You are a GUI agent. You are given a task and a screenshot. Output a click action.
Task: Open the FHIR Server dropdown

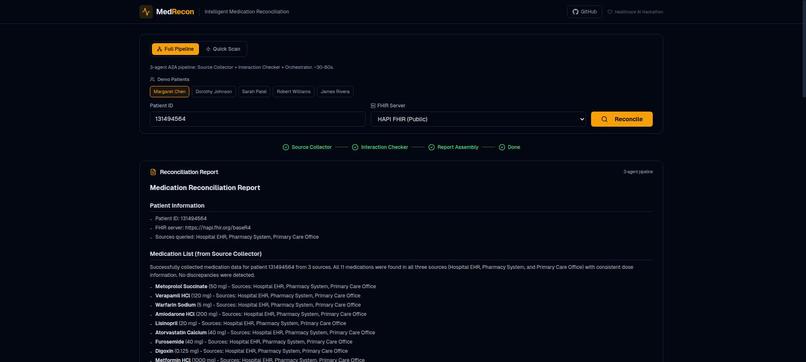[478, 119]
